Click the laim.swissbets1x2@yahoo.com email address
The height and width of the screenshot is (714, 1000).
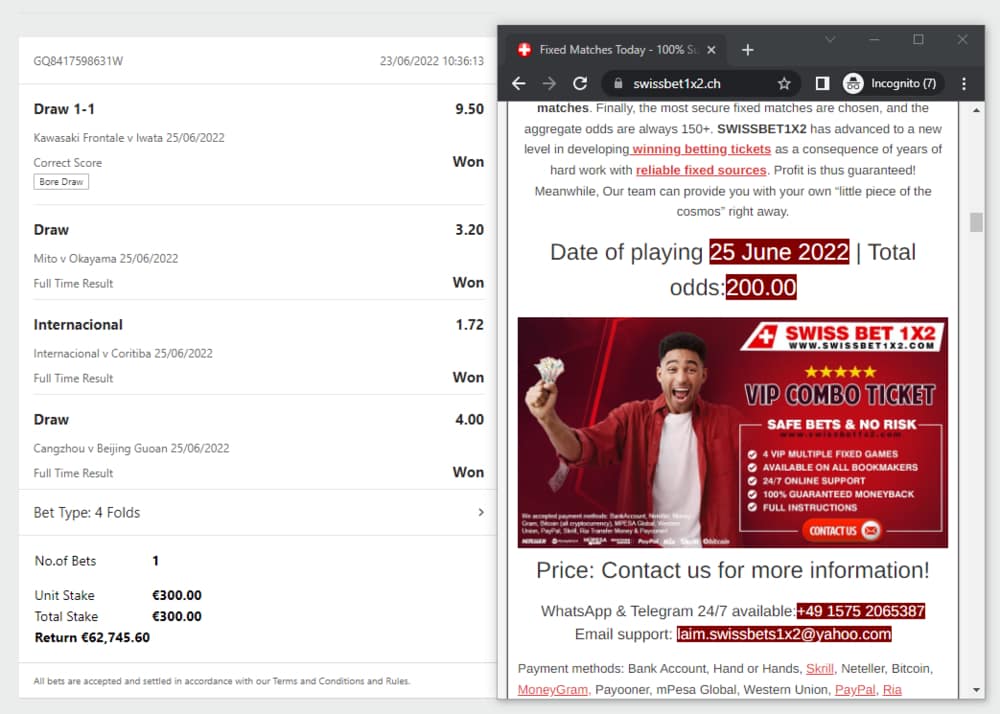click(784, 634)
